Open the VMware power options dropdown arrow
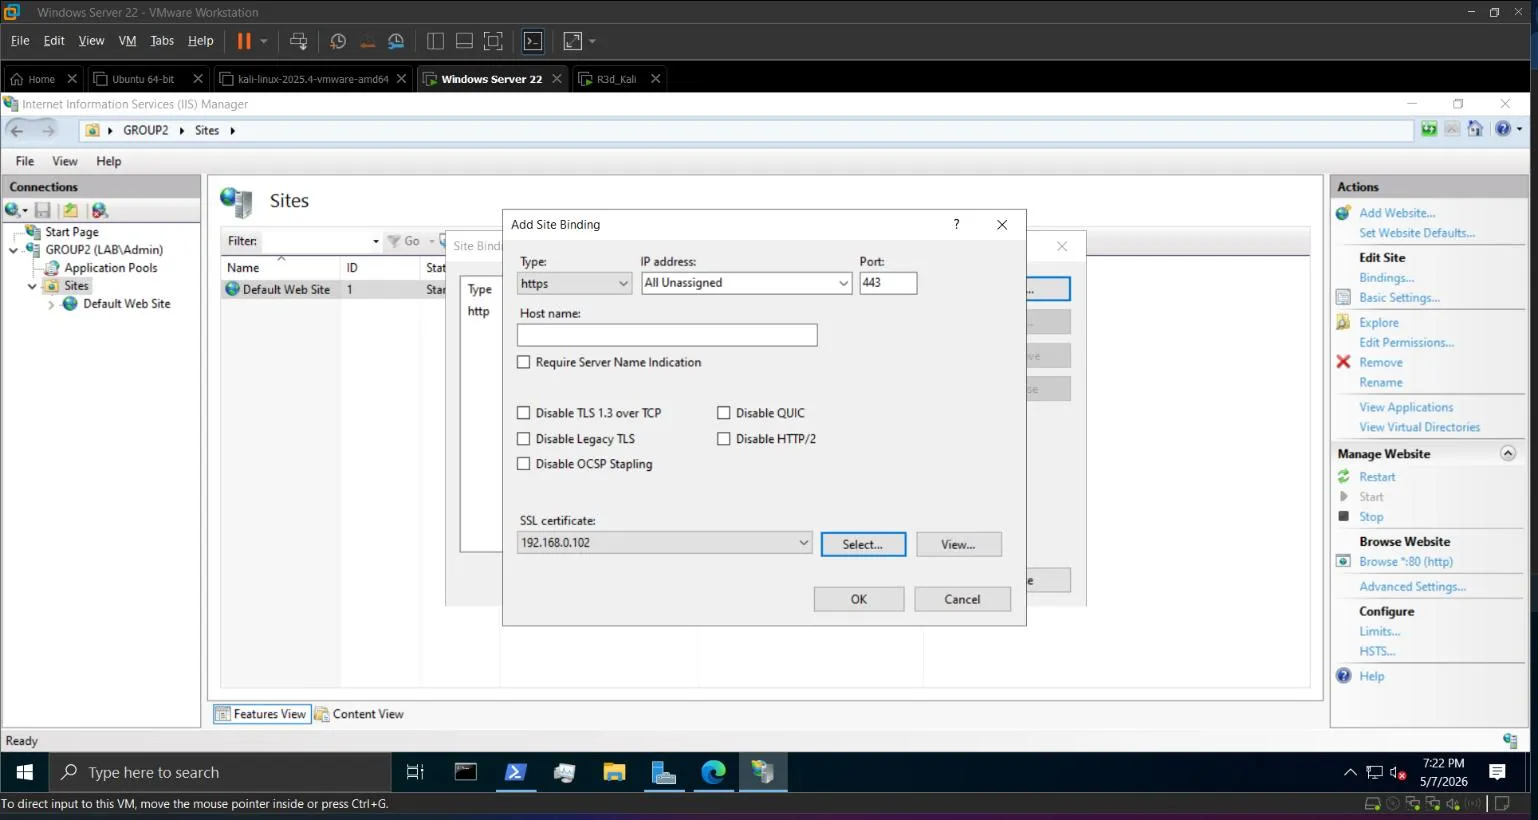The height and width of the screenshot is (820, 1538). [264, 41]
